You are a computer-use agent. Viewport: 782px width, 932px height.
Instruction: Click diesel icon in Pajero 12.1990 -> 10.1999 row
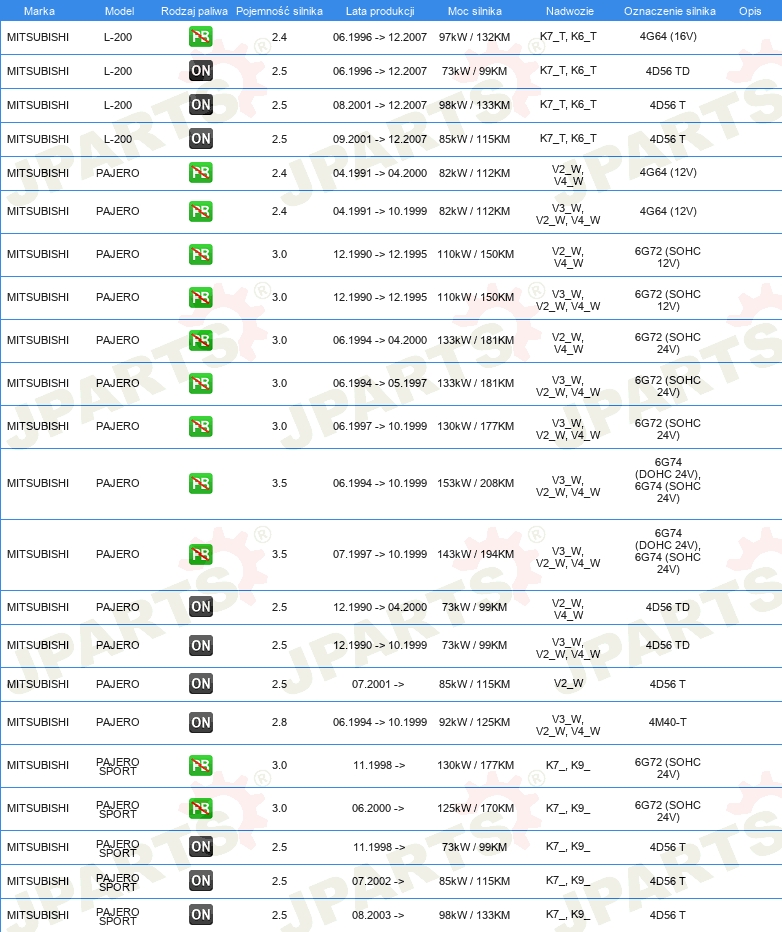pos(201,646)
